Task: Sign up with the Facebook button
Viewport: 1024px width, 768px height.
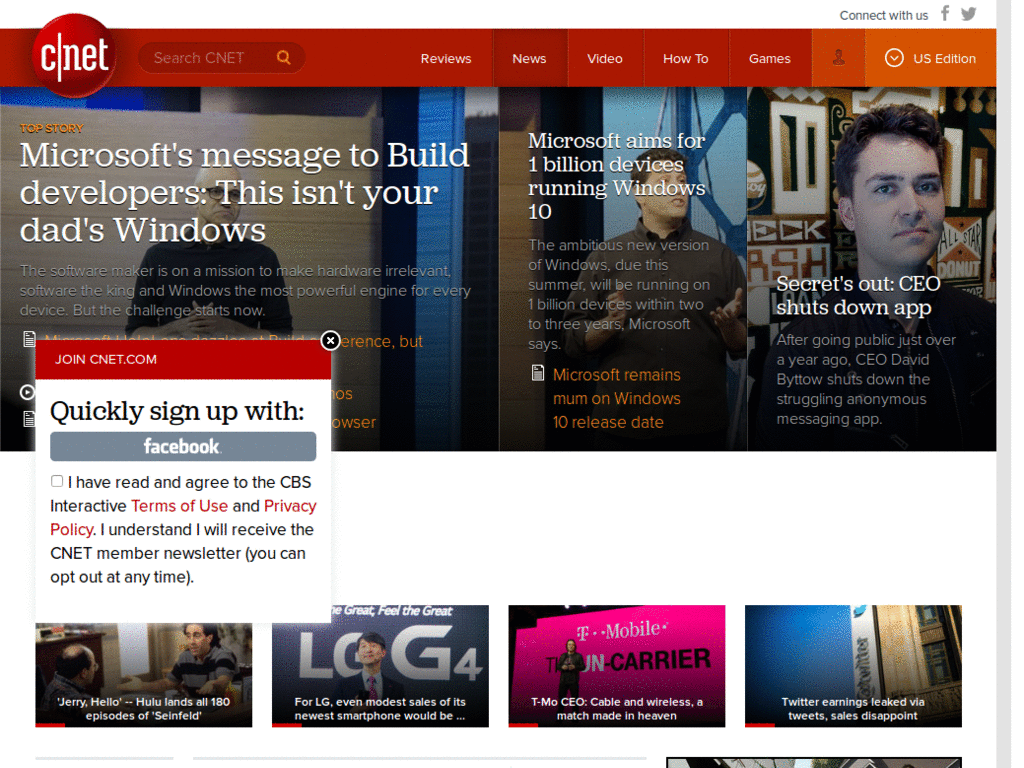Action: coord(183,446)
